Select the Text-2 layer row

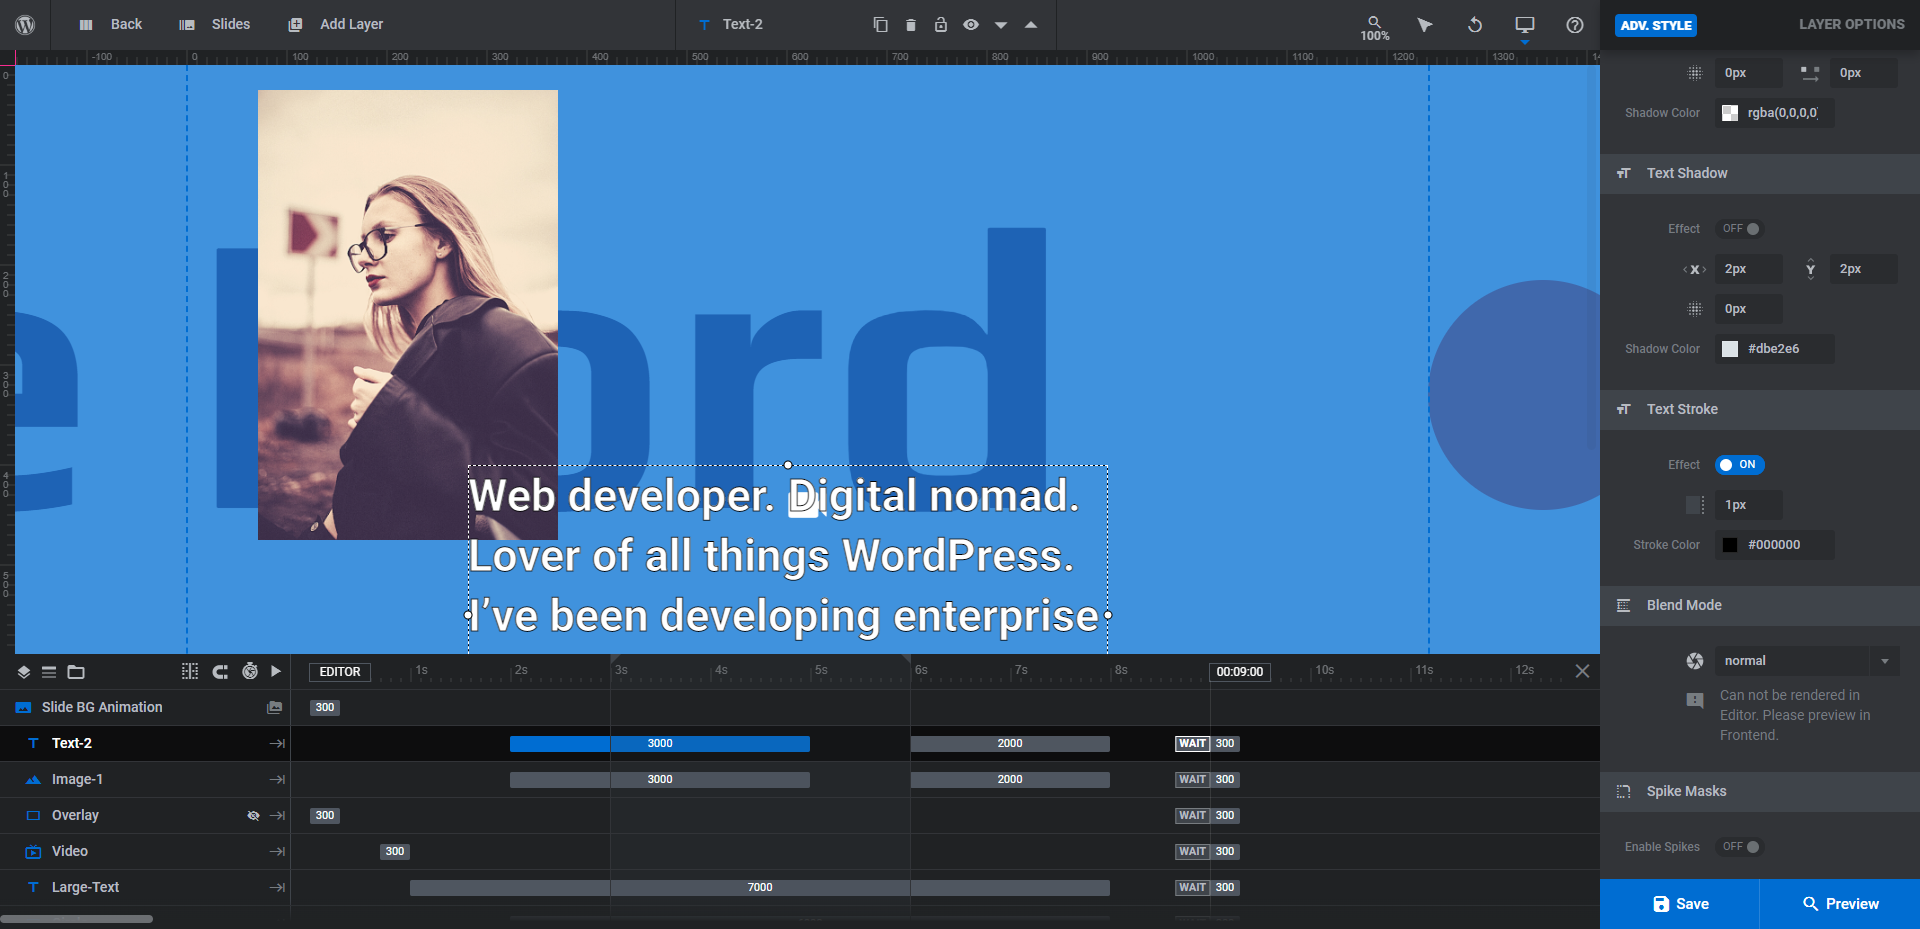[x=145, y=743]
